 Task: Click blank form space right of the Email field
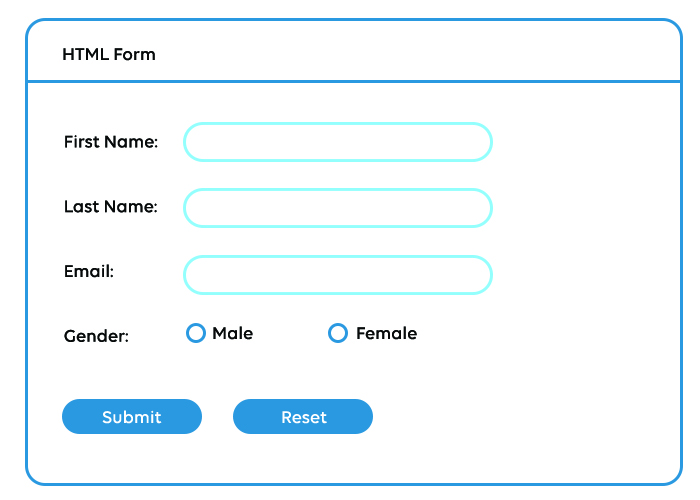click(x=580, y=275)
